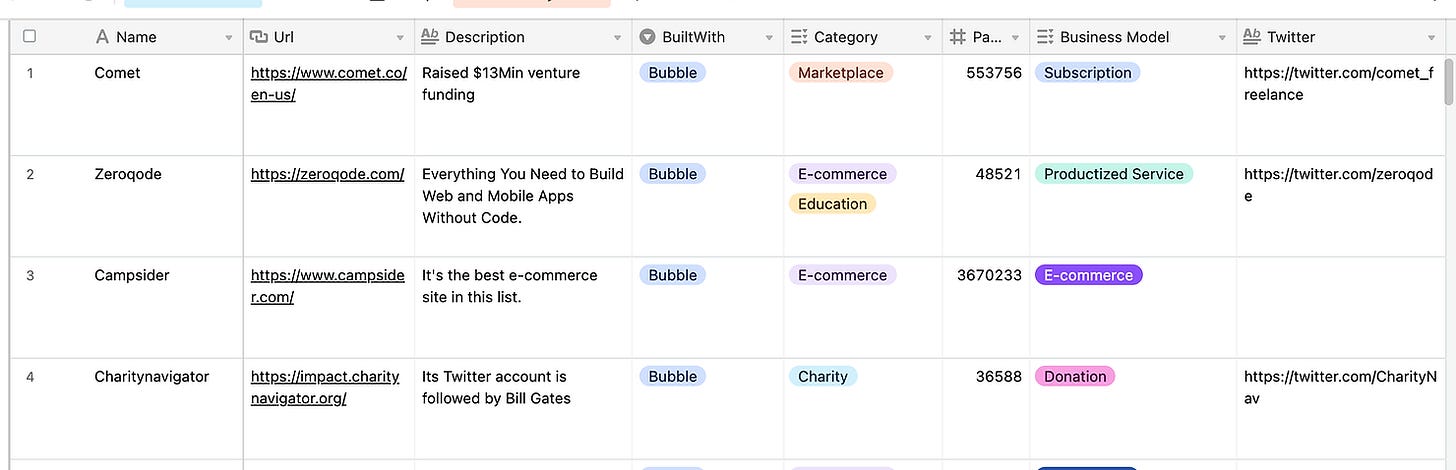The height and width of the screenshot is (470, 1456).
Task: Click the Name column text-type icon
Action: 102,37
